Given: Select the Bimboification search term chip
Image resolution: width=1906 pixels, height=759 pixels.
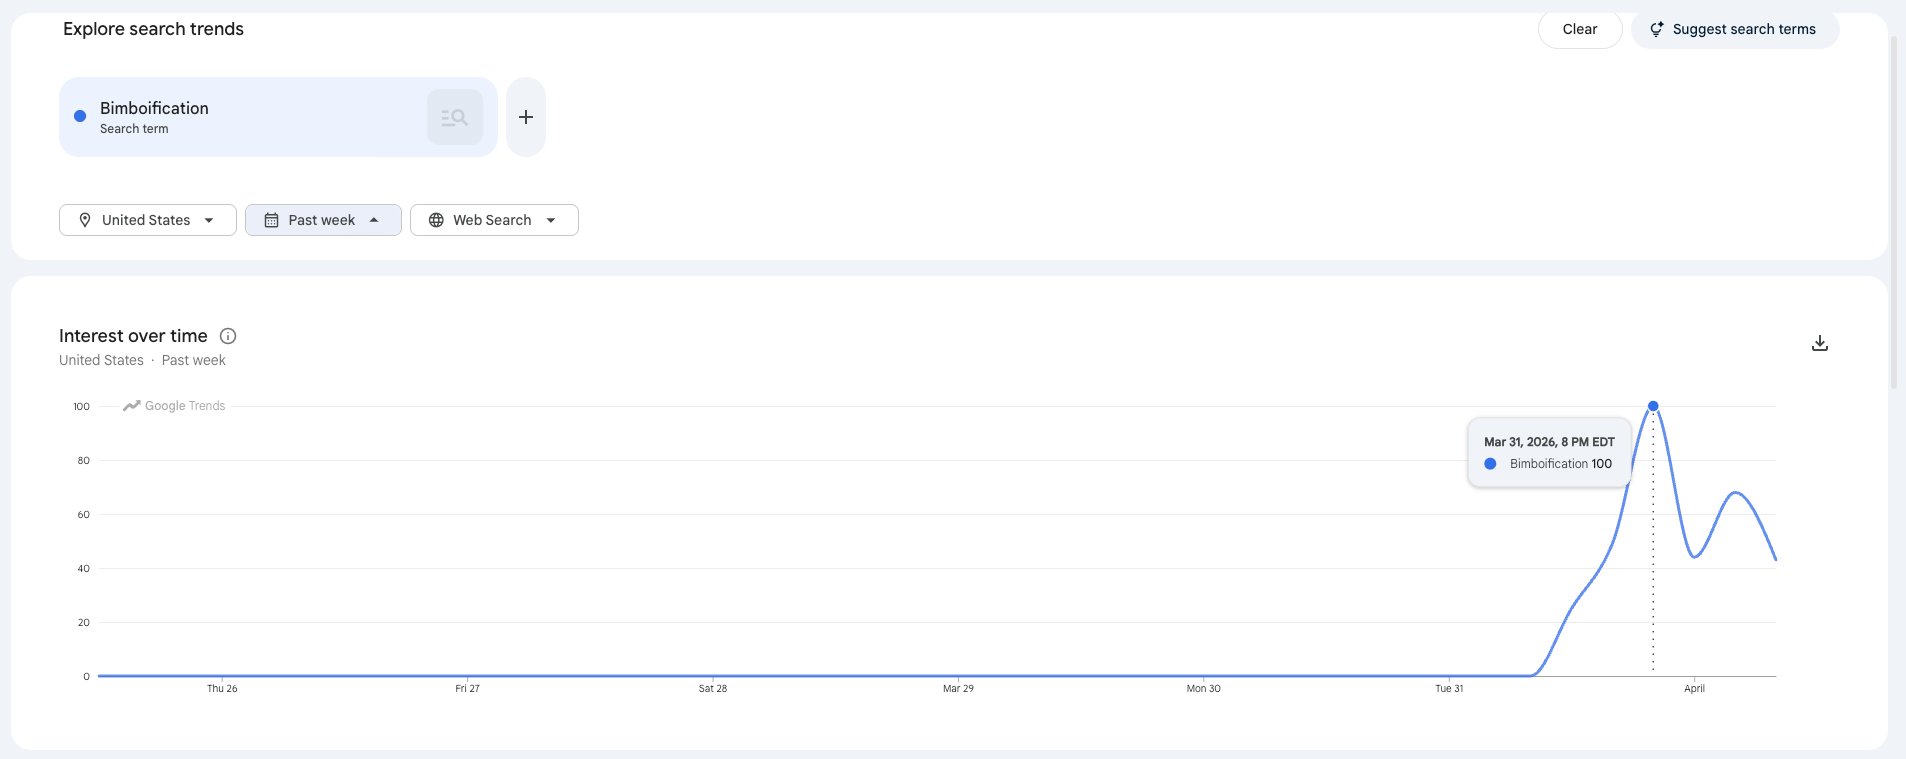Looking at the screenshot, I should (278, 117).
